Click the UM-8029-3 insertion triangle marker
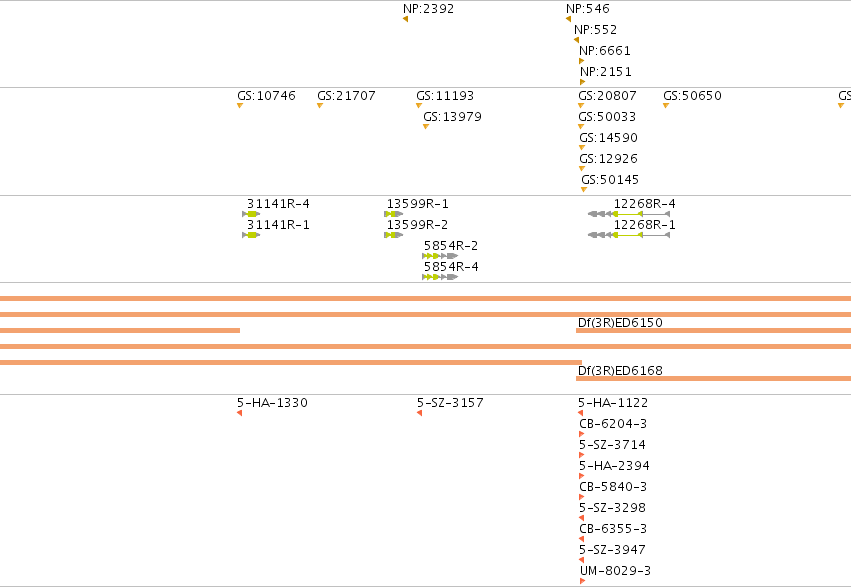 click(582, 581)
